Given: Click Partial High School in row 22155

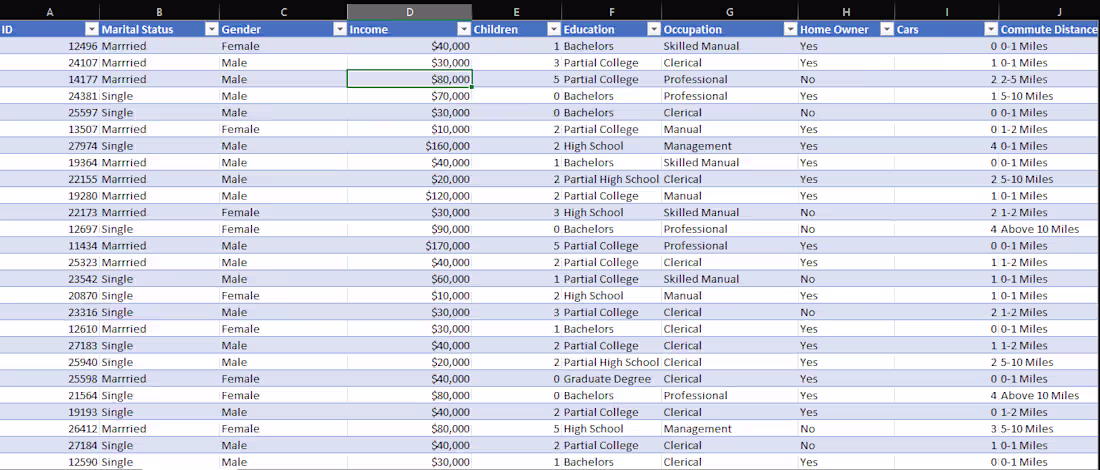Looking at the screenshot, I should (612, 179).
